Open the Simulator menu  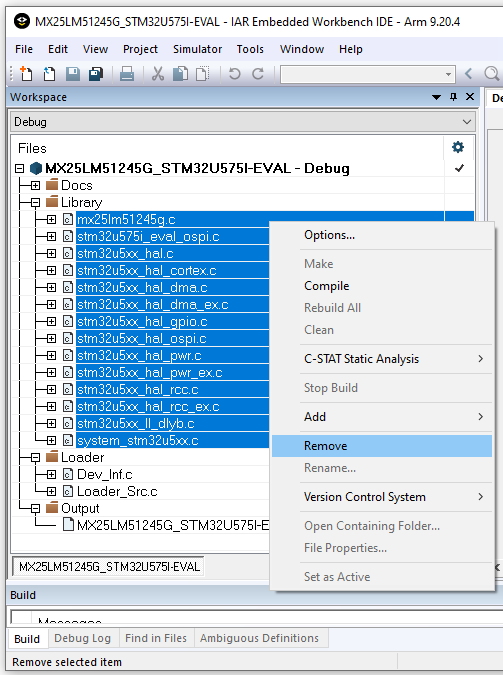point(197,49)
